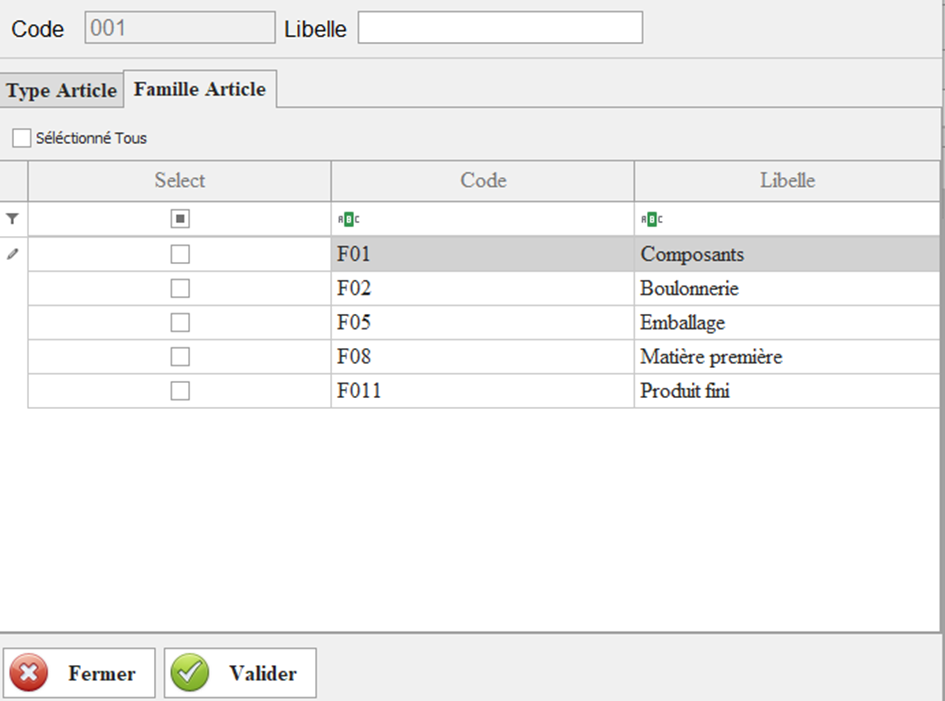Enable the checkbox for F05 Emballage

click(x=180, y=323)
